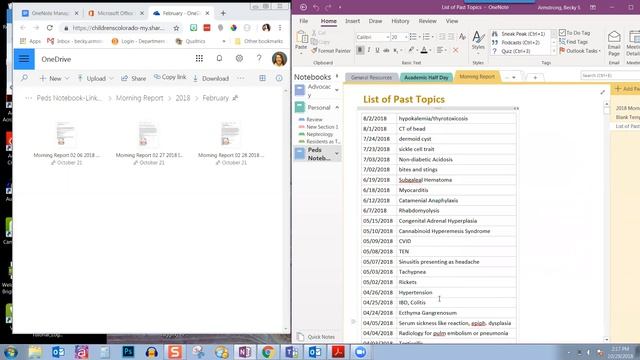Undo the last action in OneNote
This screenshot has height=360, width=640.
point(316,7)
